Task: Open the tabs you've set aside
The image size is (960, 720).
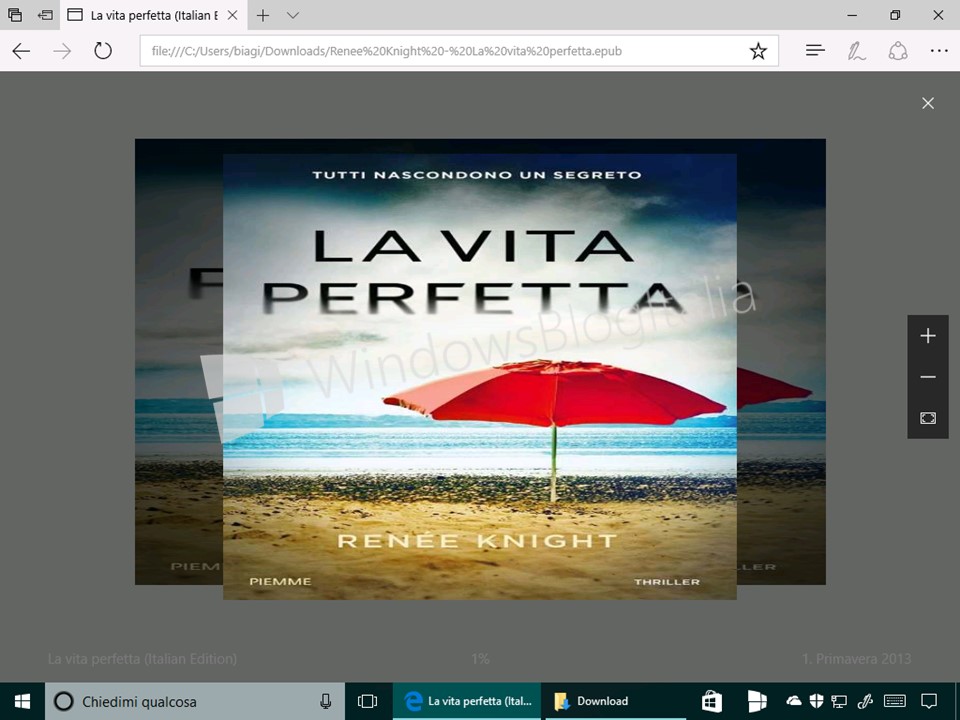Action: [x=15, y=15]
